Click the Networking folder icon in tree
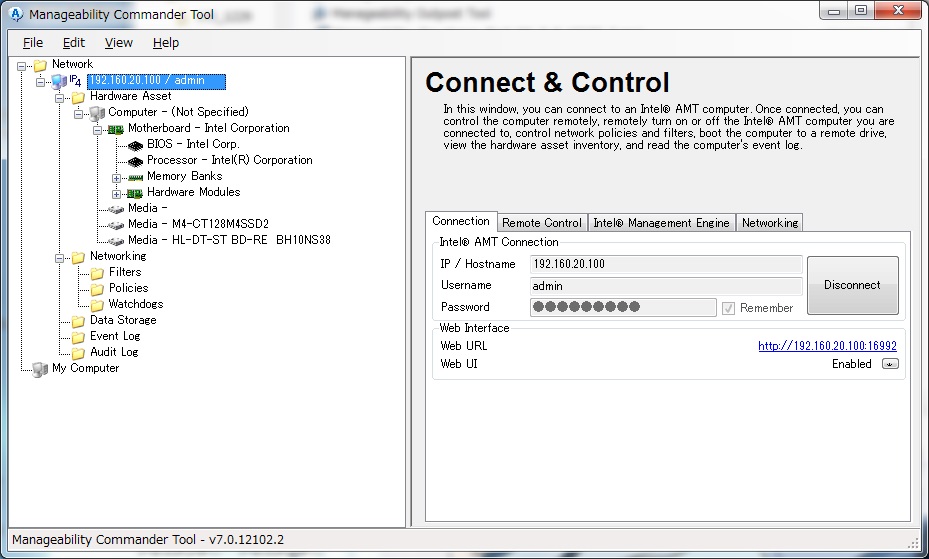This screenshot has width=929, height=559. coord(78,257)
